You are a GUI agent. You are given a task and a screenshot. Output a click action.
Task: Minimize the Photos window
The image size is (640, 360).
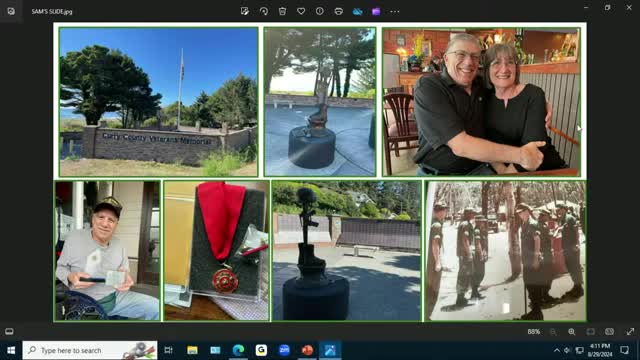pyautogui.click(x=586, y=7)
